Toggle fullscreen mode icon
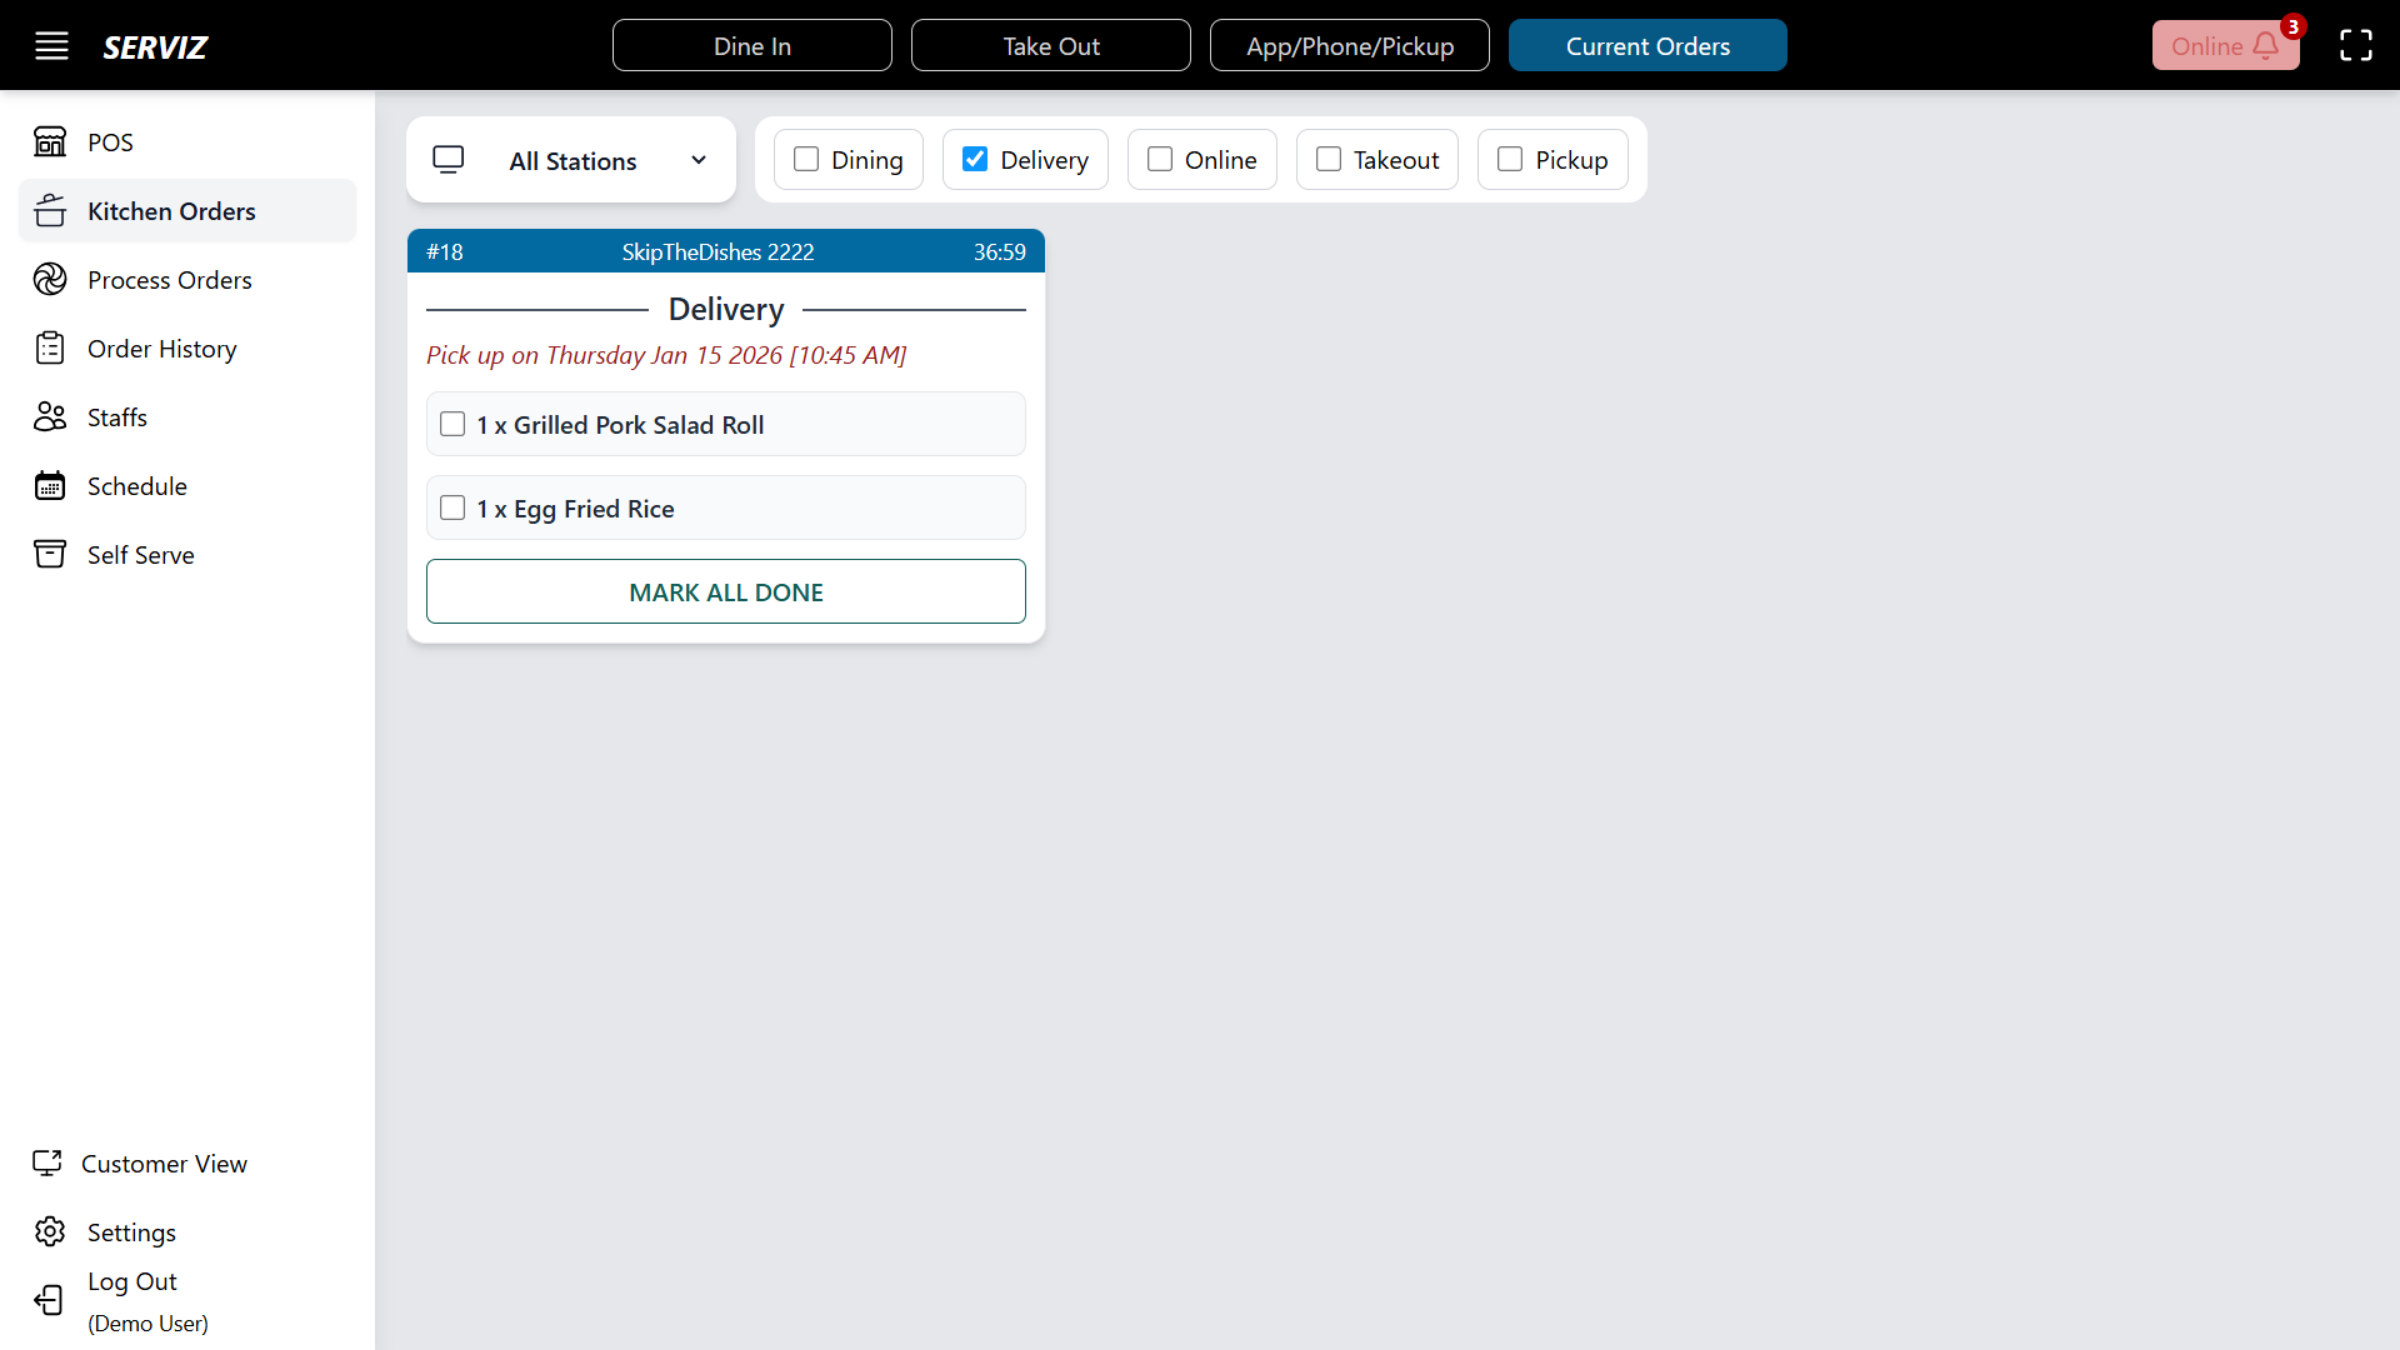This screenshot has width=2400, height=1350. (2355, 46)
